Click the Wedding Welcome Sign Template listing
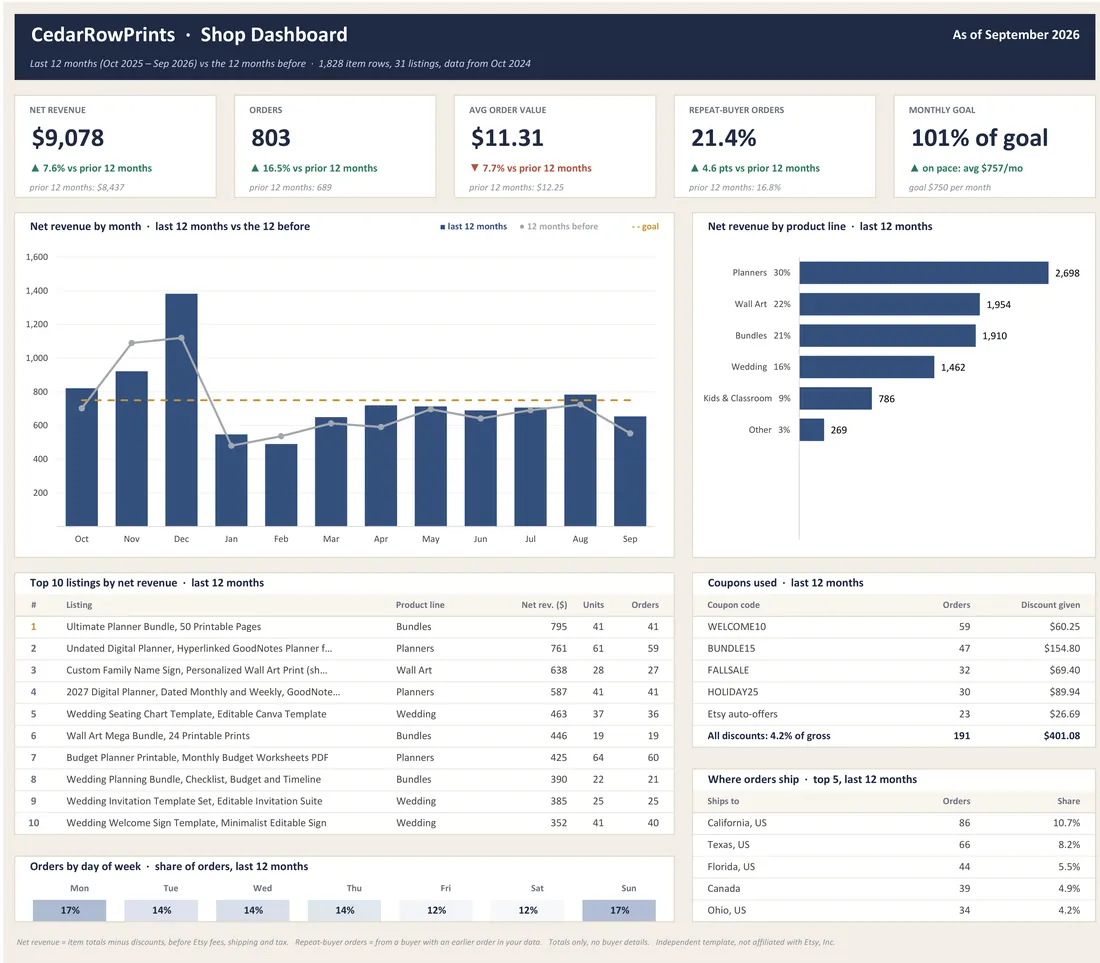Viewport: 1100px width, 963px height. pyautogui.click(x=196, y=823)
